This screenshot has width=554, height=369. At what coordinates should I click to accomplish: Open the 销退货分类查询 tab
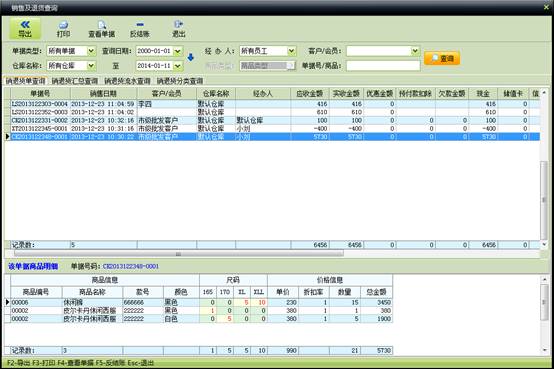[180, 81]
